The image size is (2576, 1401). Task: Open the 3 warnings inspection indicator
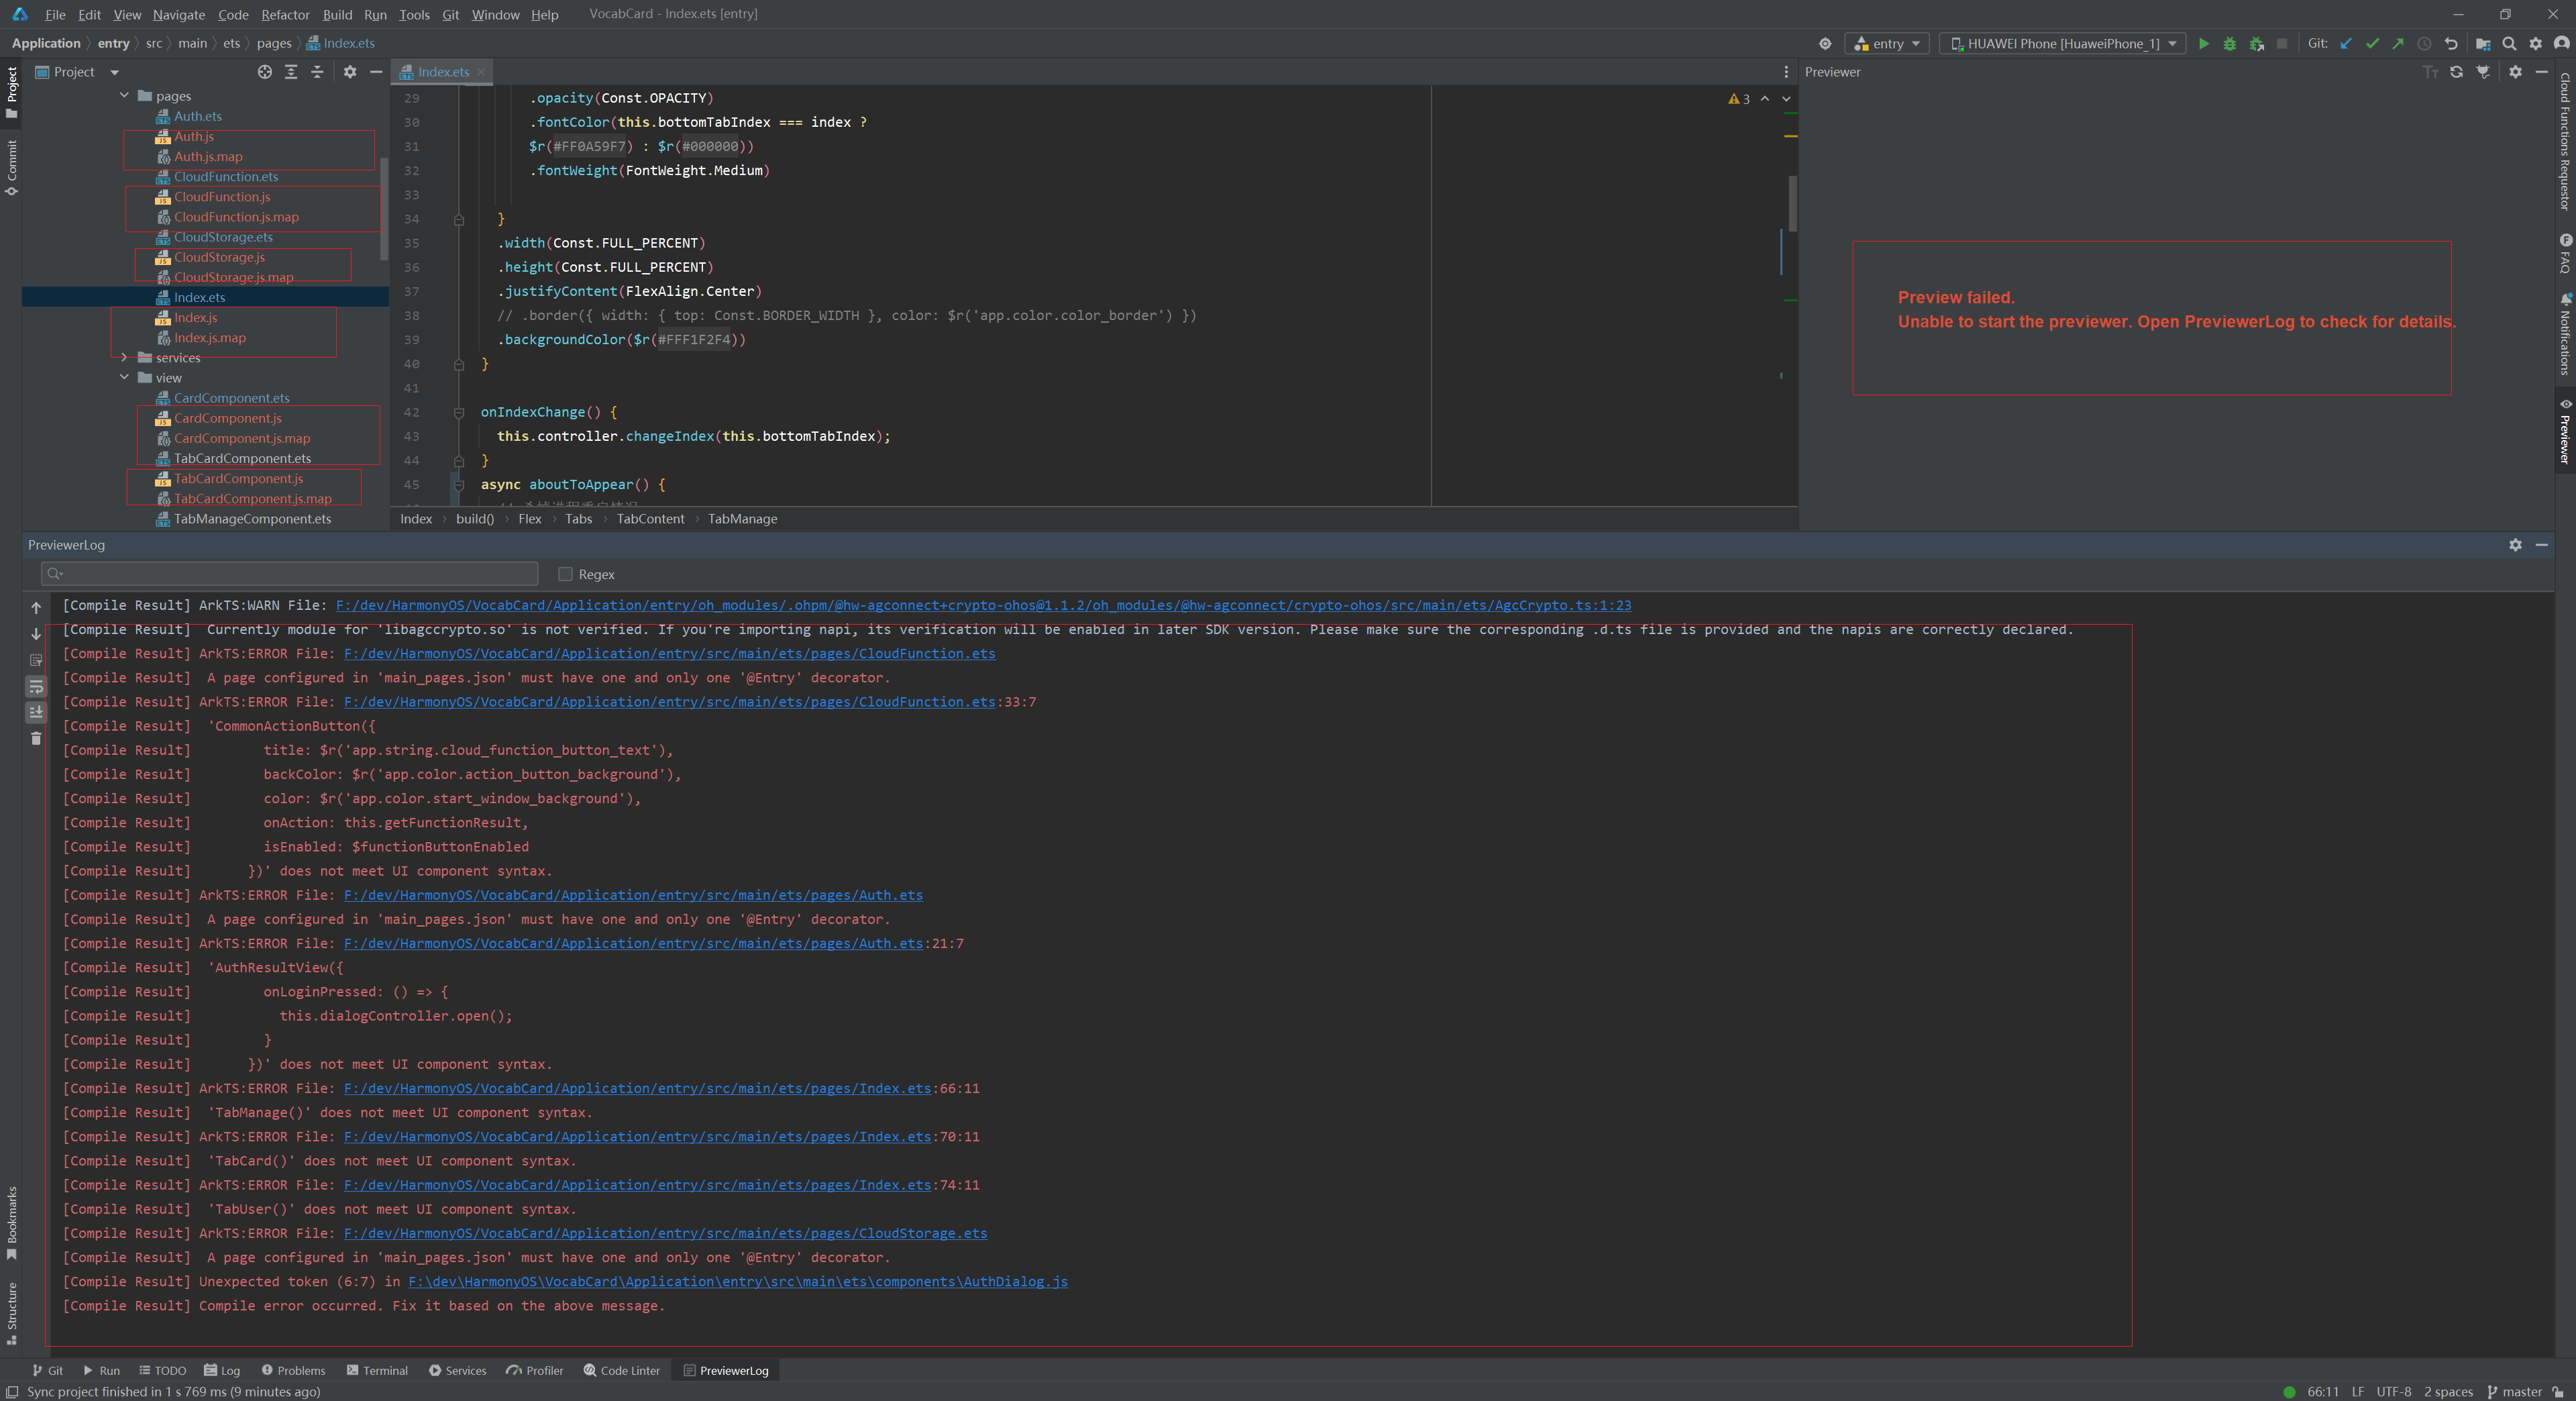click(x=1739, y=99)
